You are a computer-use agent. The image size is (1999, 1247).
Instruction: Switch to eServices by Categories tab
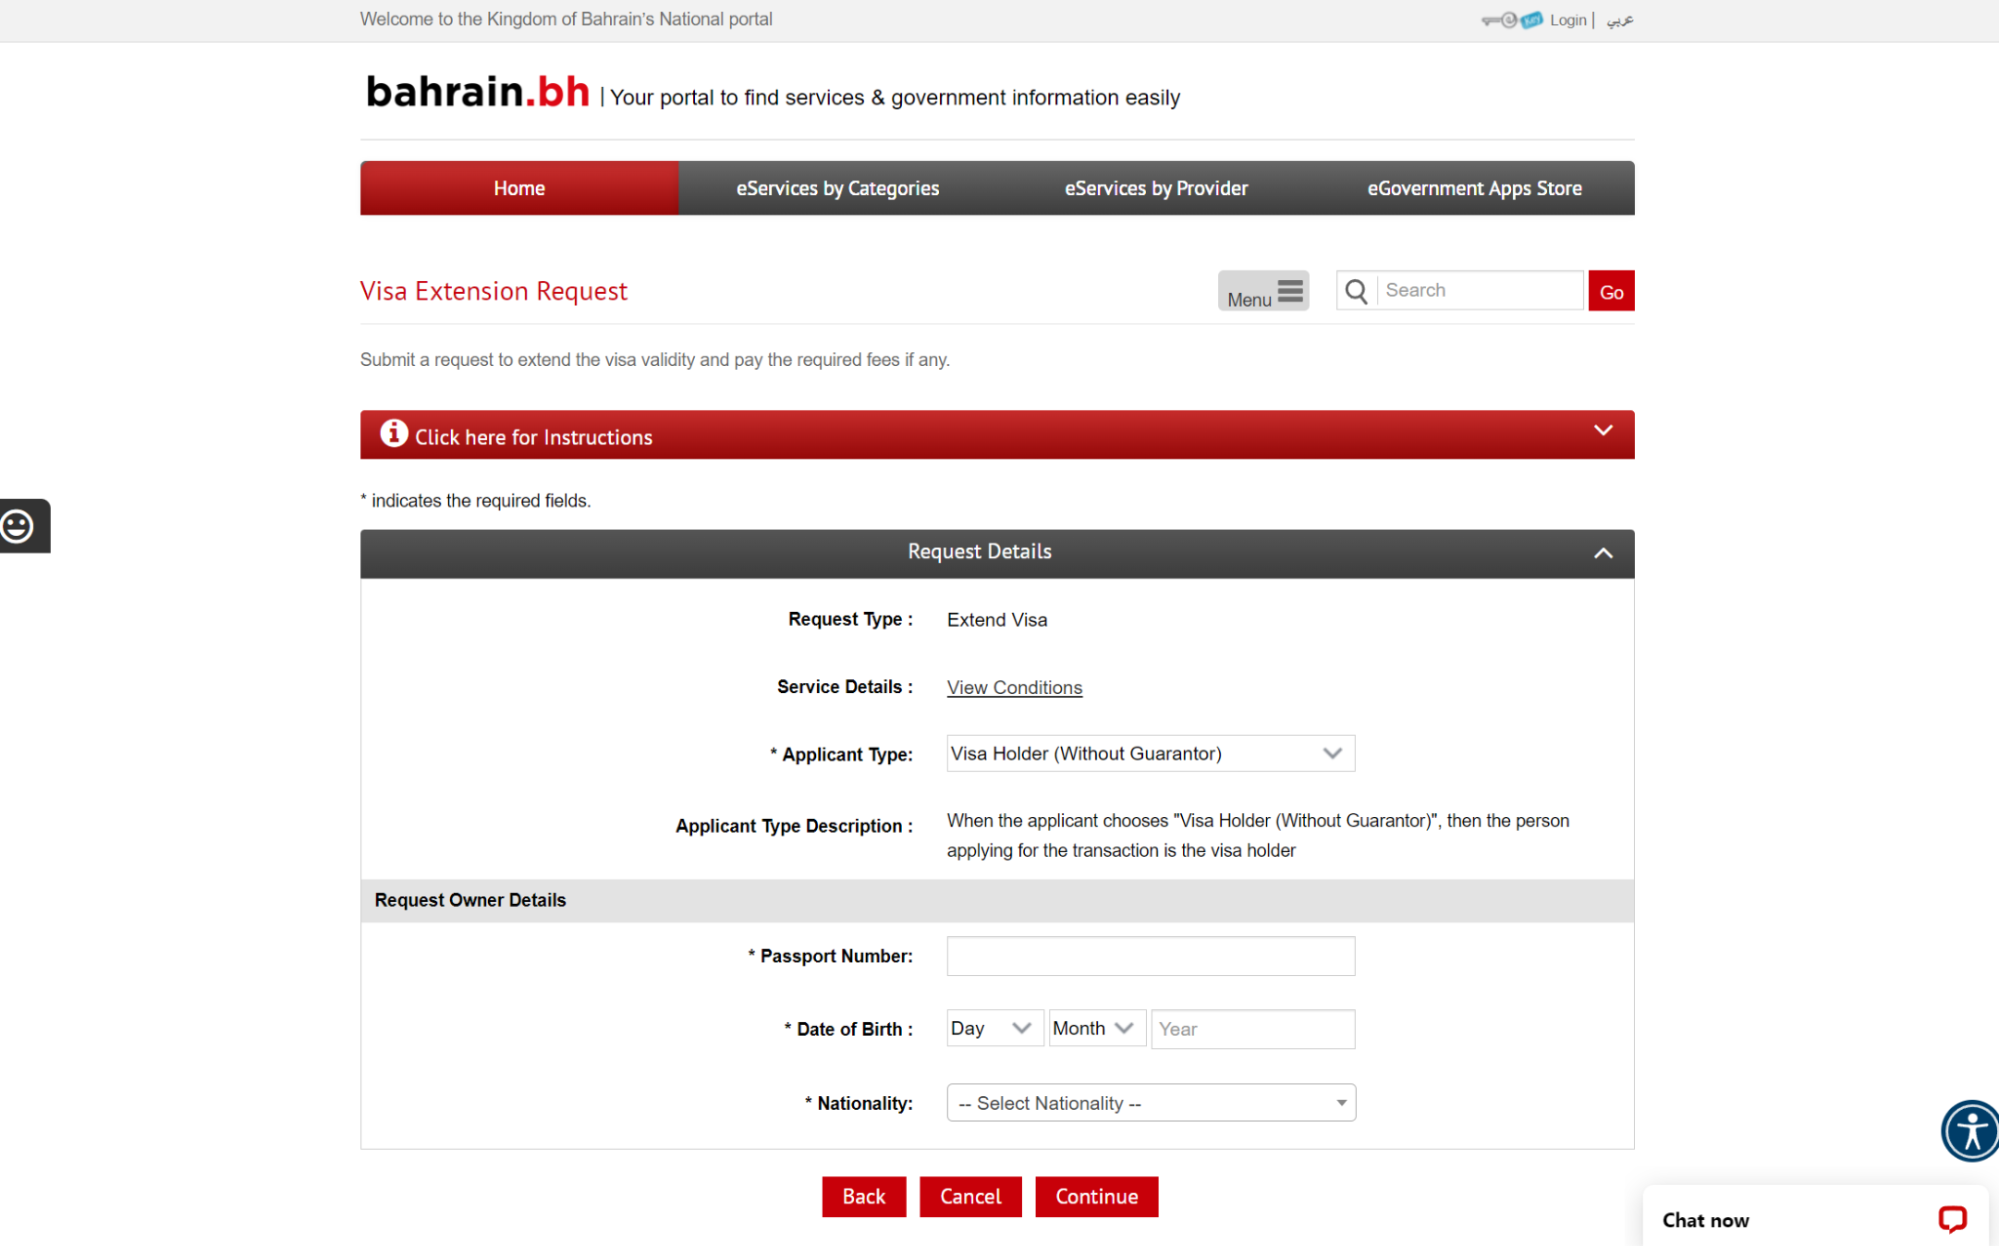(837, 188)
